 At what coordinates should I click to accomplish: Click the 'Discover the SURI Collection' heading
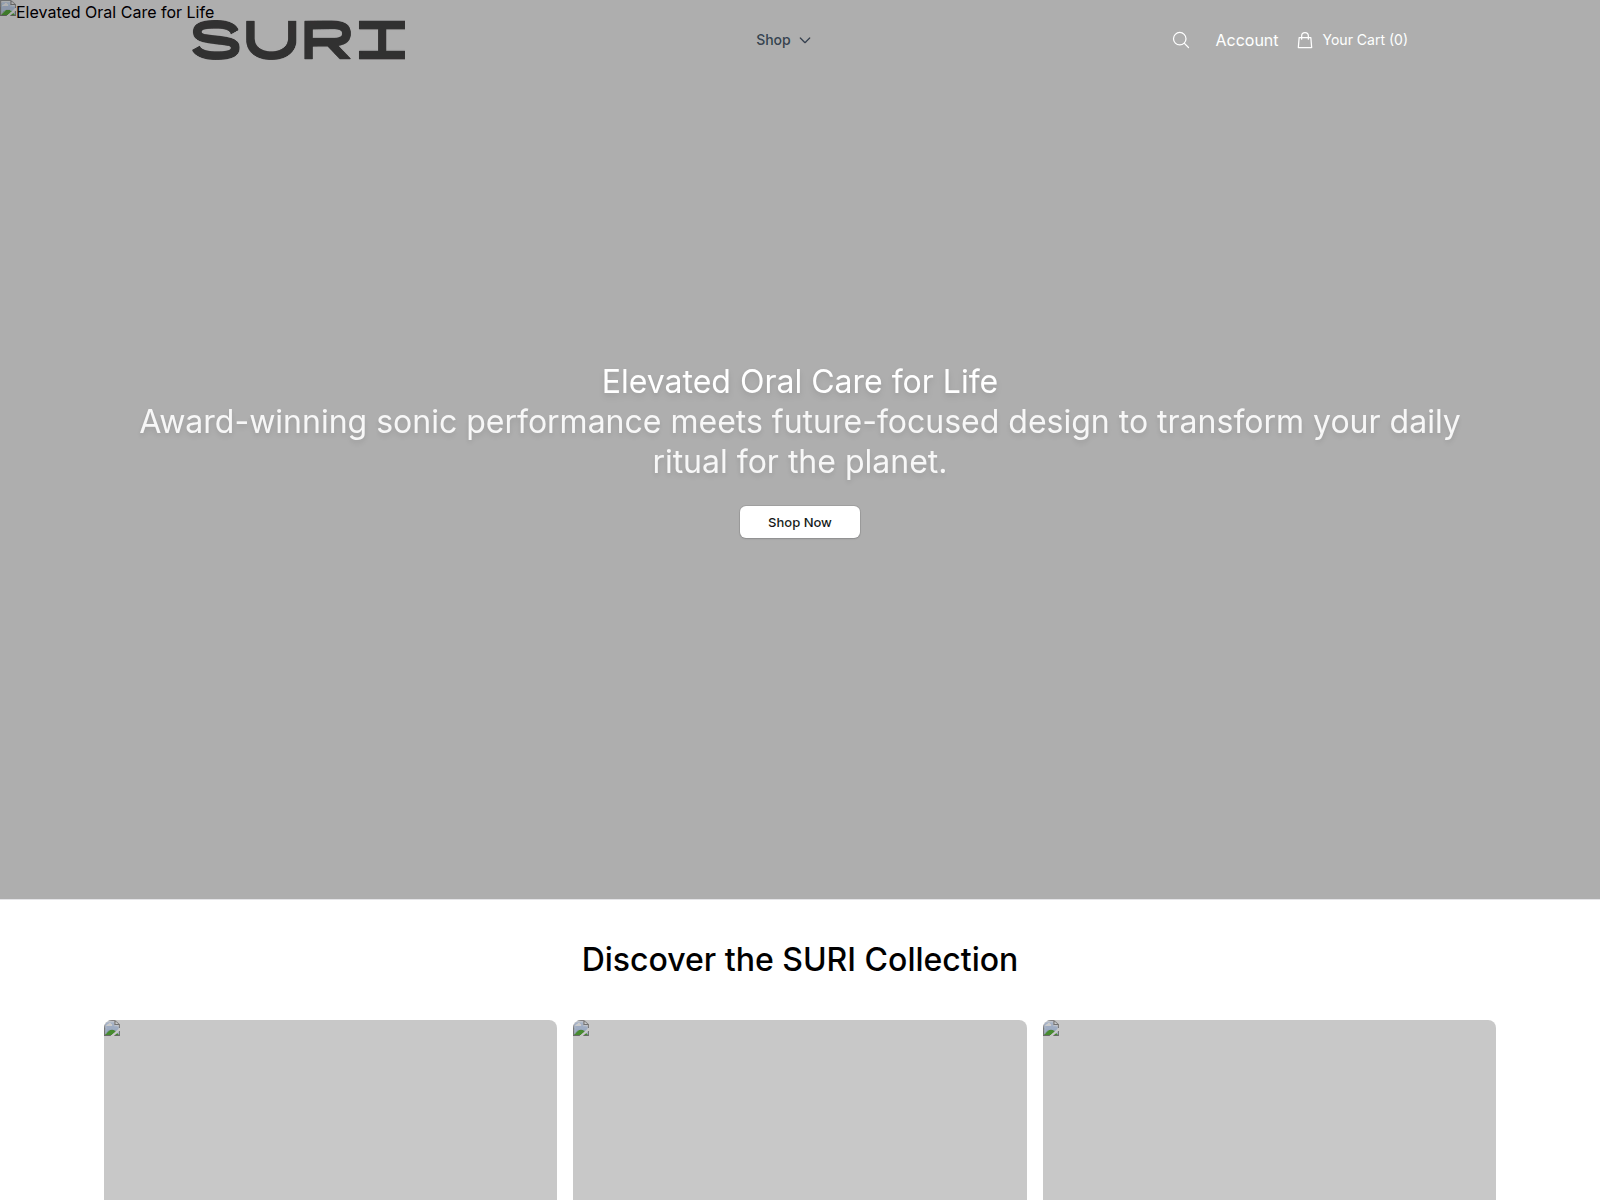coord(800,960)
